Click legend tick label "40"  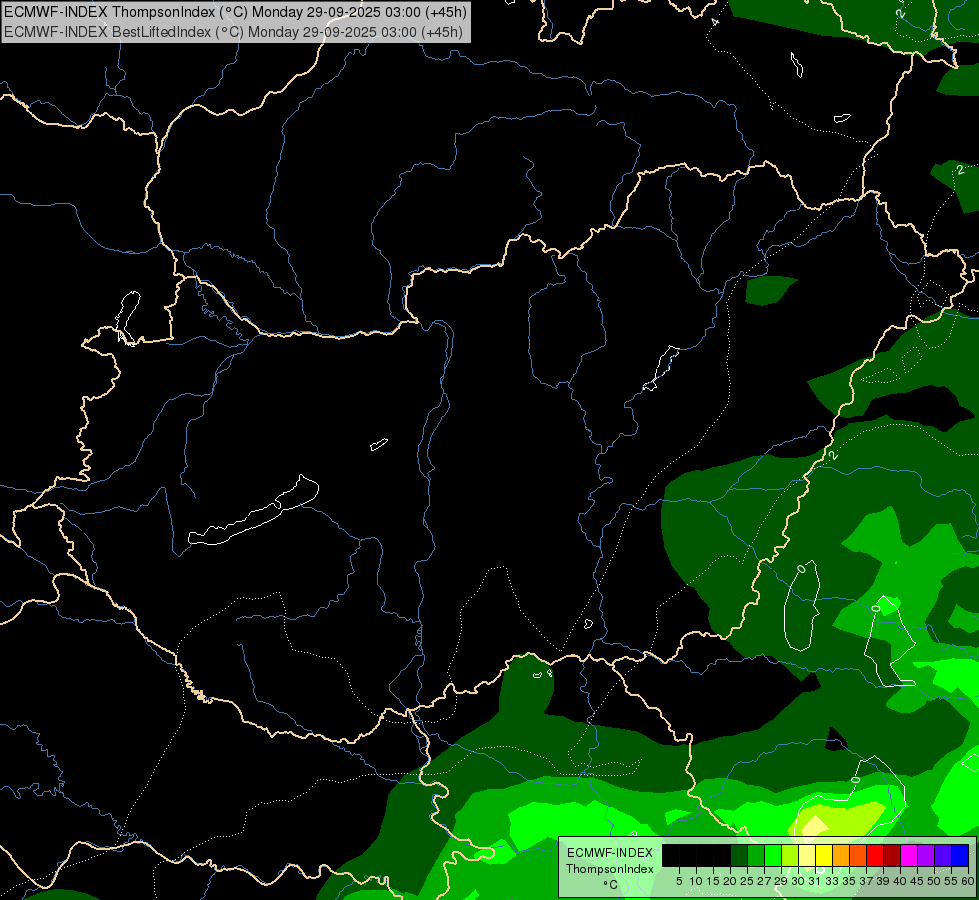[x=900, y=881]
